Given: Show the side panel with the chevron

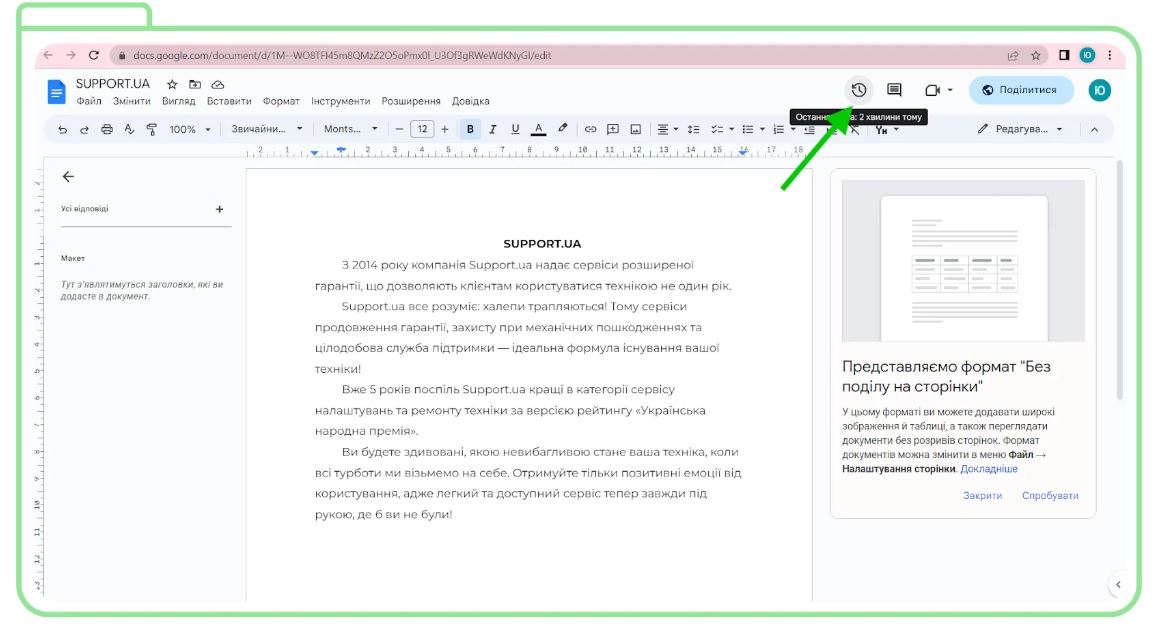Looking at the screenshot, I should (x=1118, y=585).
